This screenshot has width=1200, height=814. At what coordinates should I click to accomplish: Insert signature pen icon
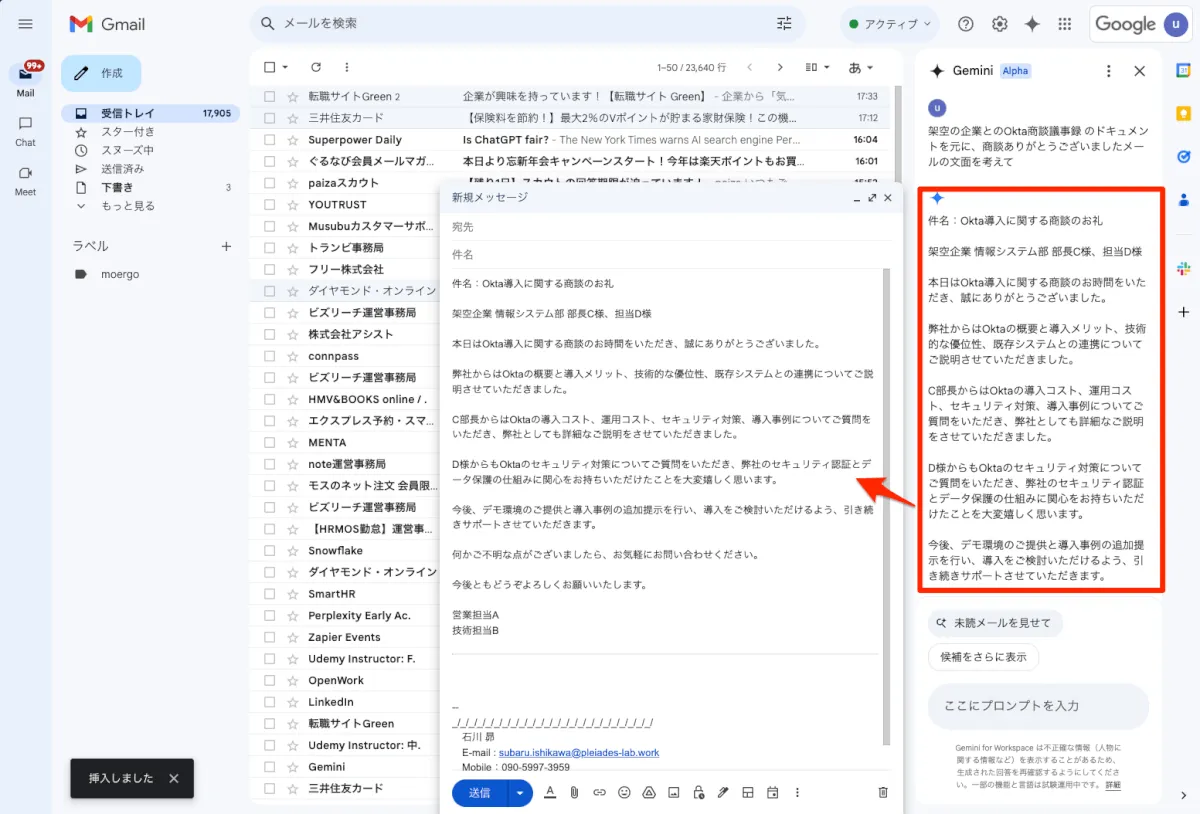point(723,792)
